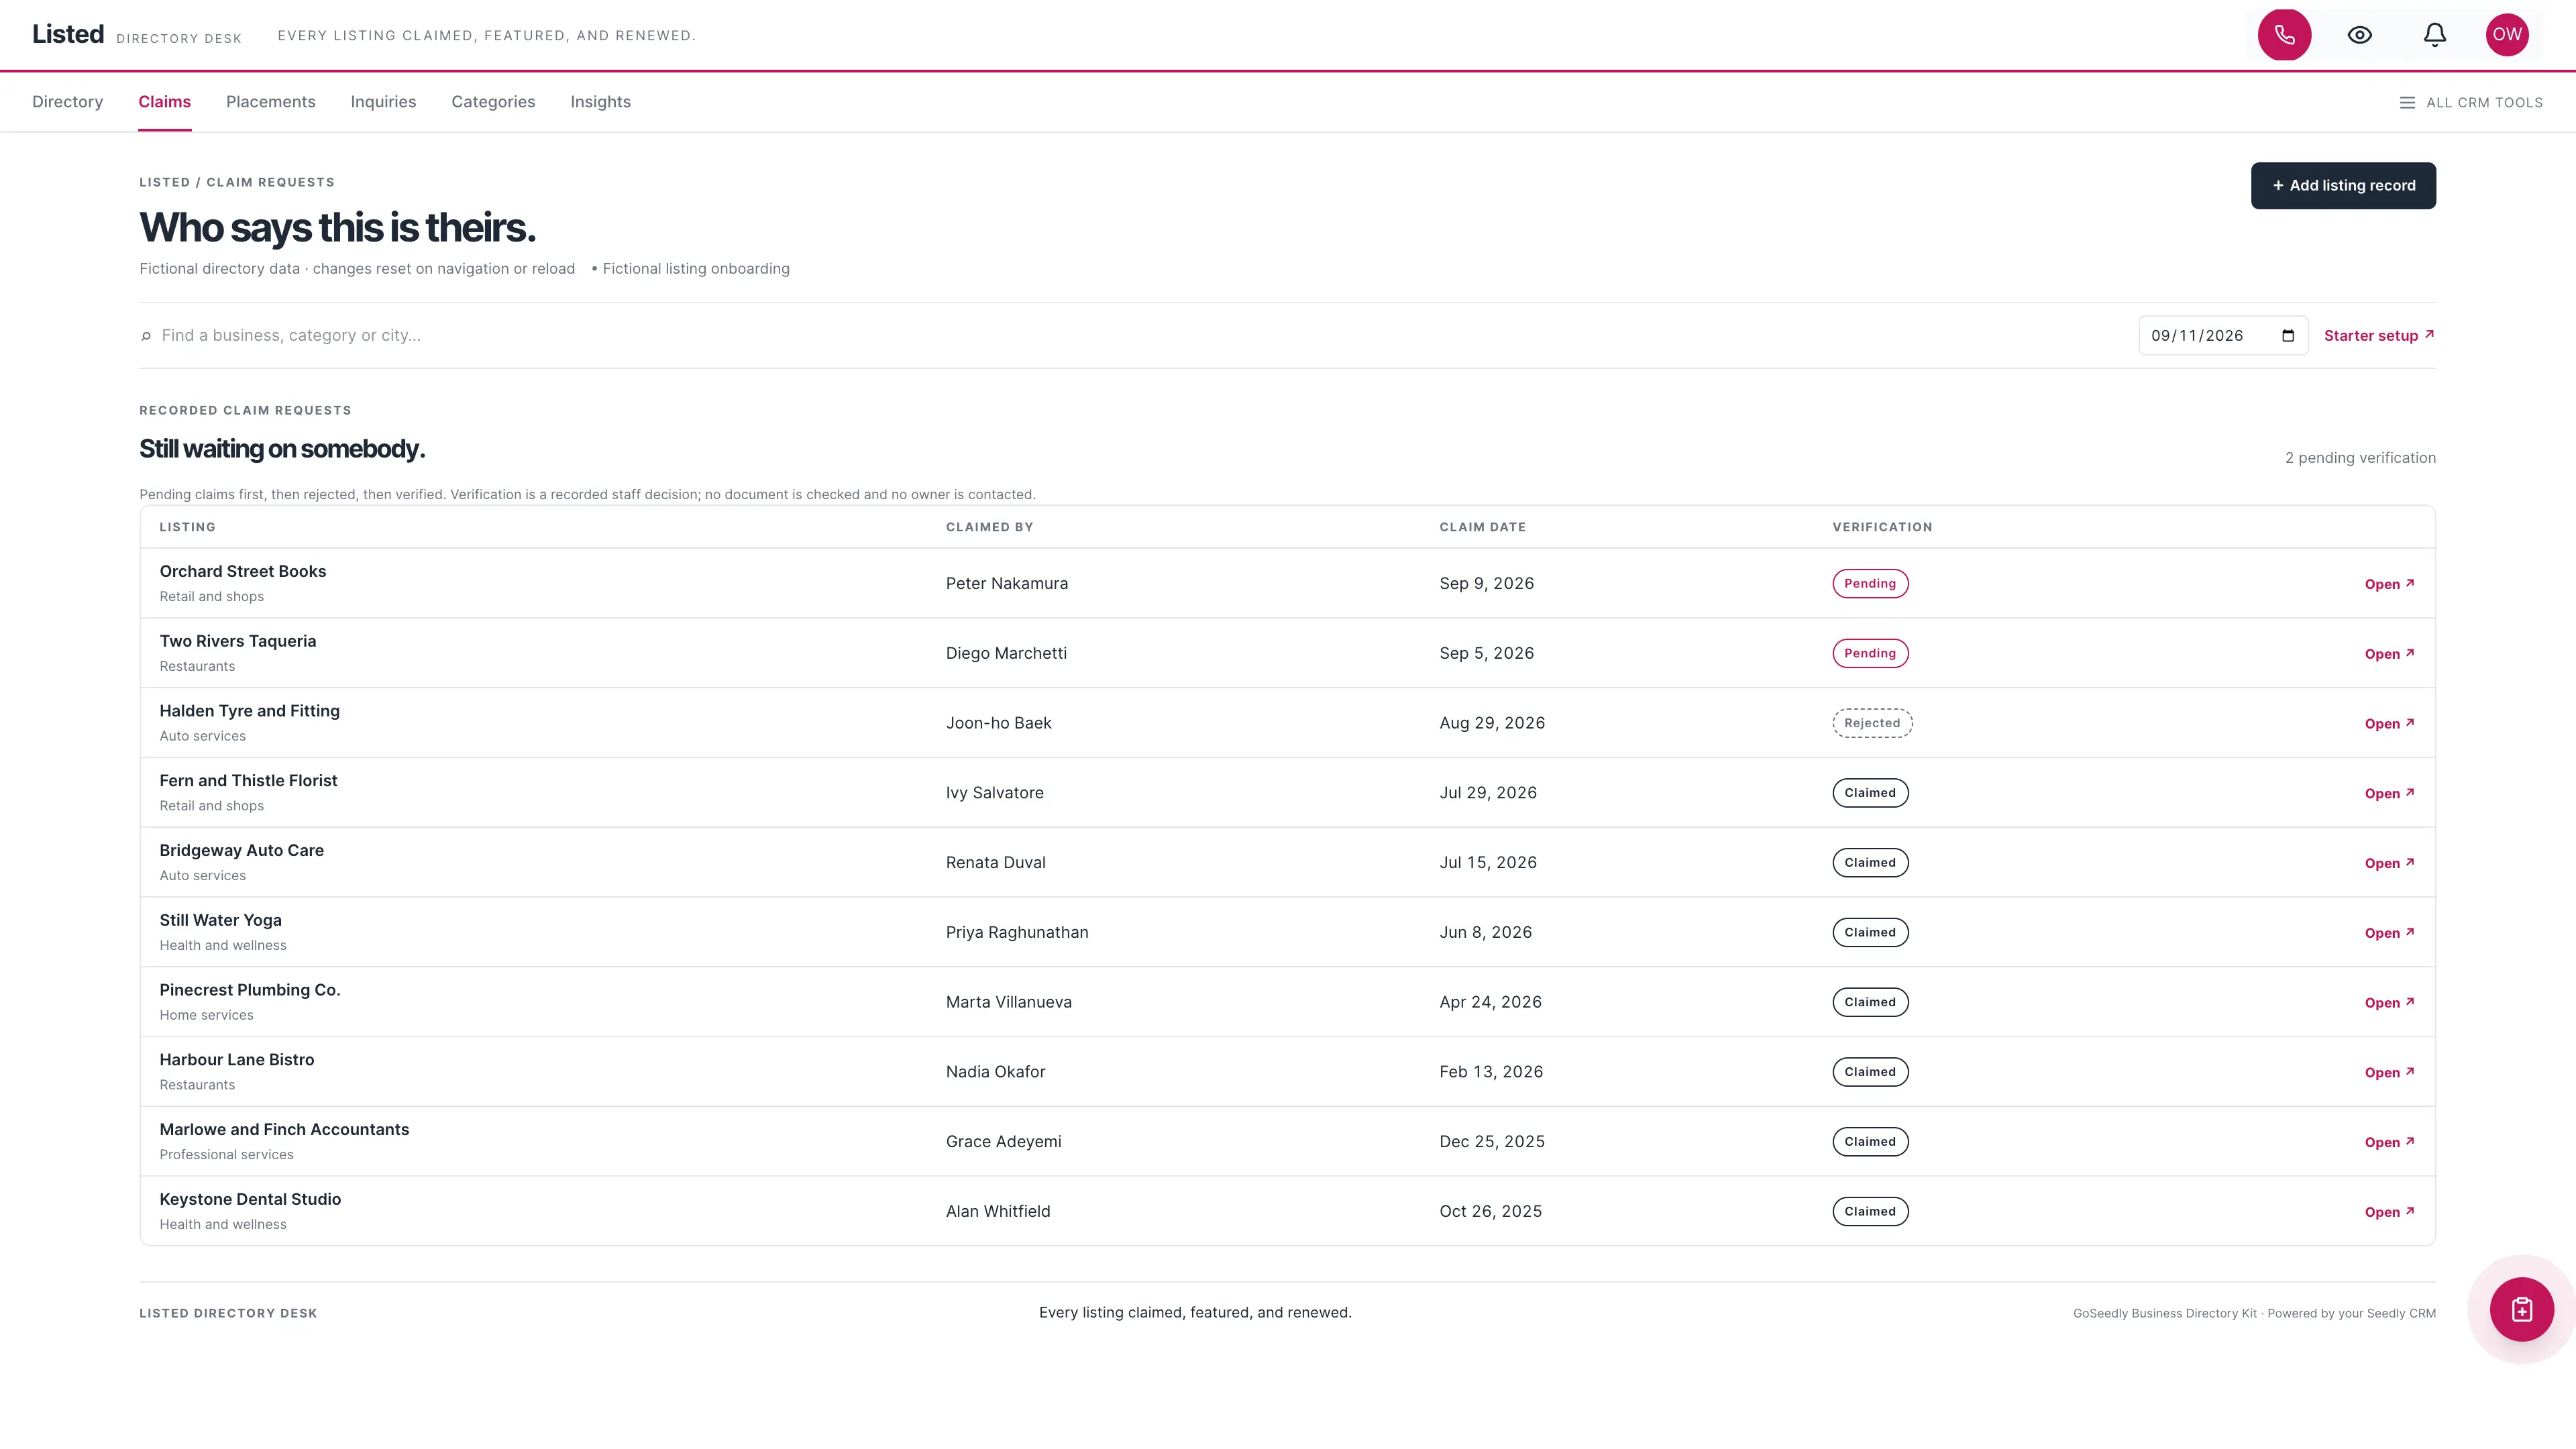
Task: Switch to the Placements tab
Action: tap(270, 102)
